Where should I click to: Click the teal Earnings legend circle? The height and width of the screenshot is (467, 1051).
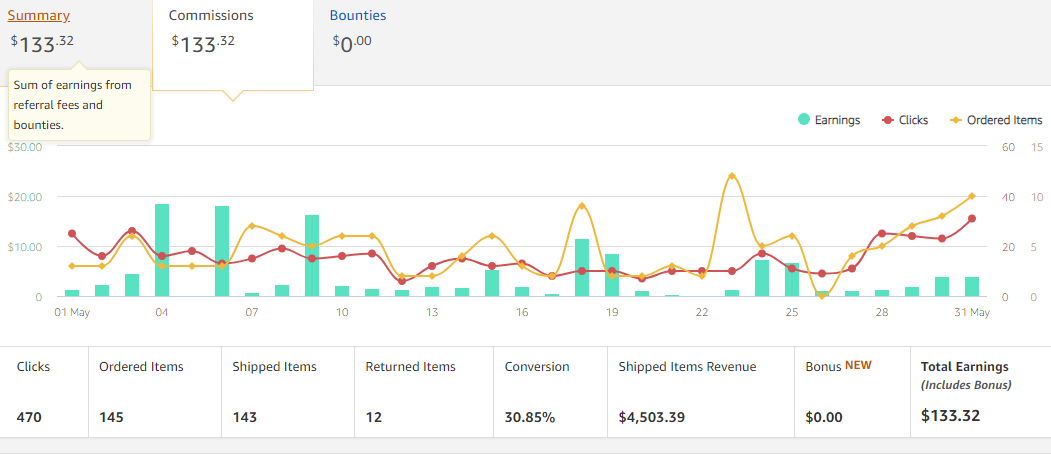[804, 120]
